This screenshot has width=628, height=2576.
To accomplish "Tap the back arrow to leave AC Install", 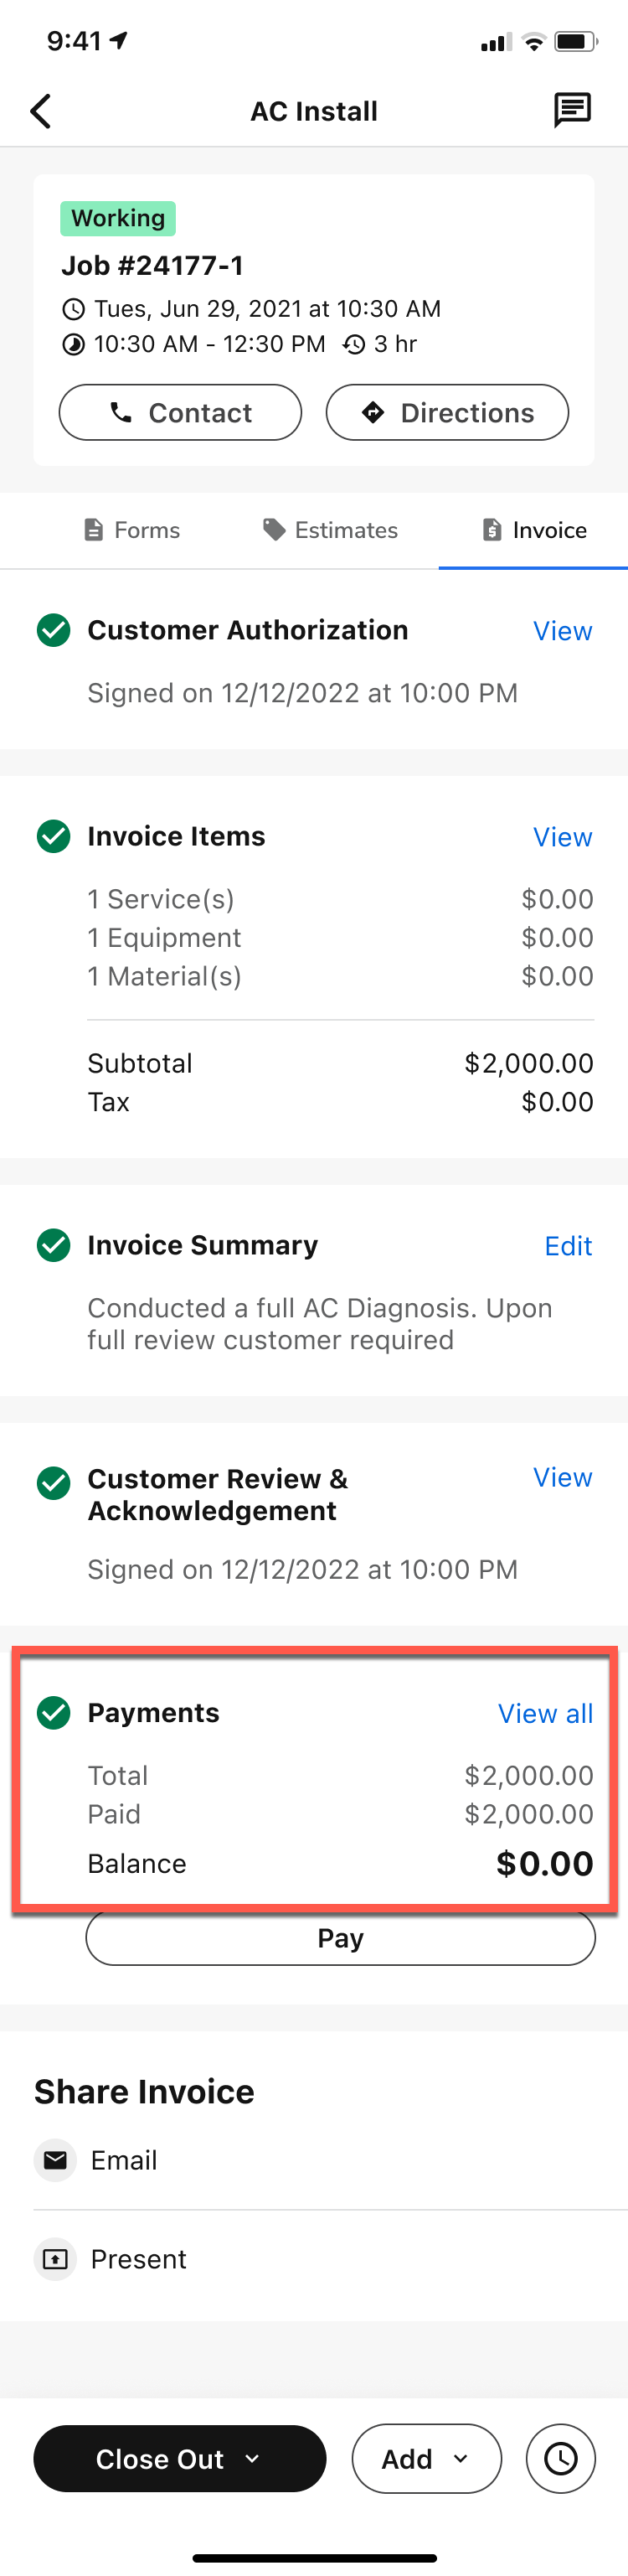I will pos(40,111).
